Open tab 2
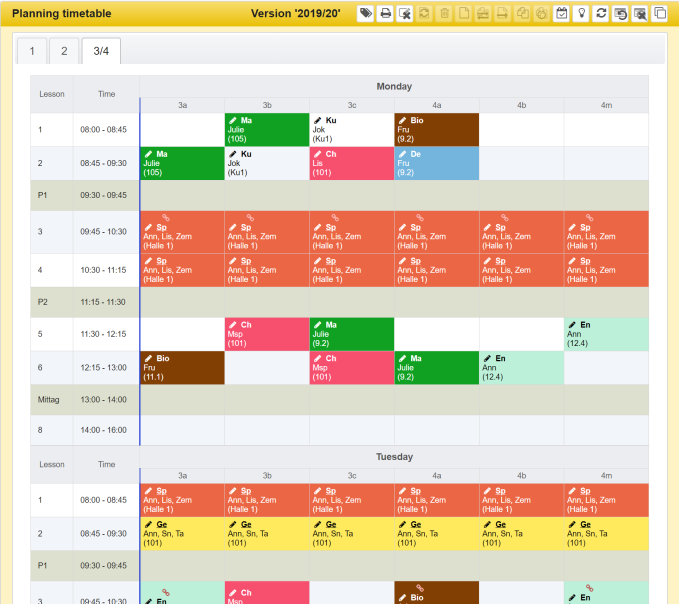This screenshot has height=604, width=679. (64, 51)
